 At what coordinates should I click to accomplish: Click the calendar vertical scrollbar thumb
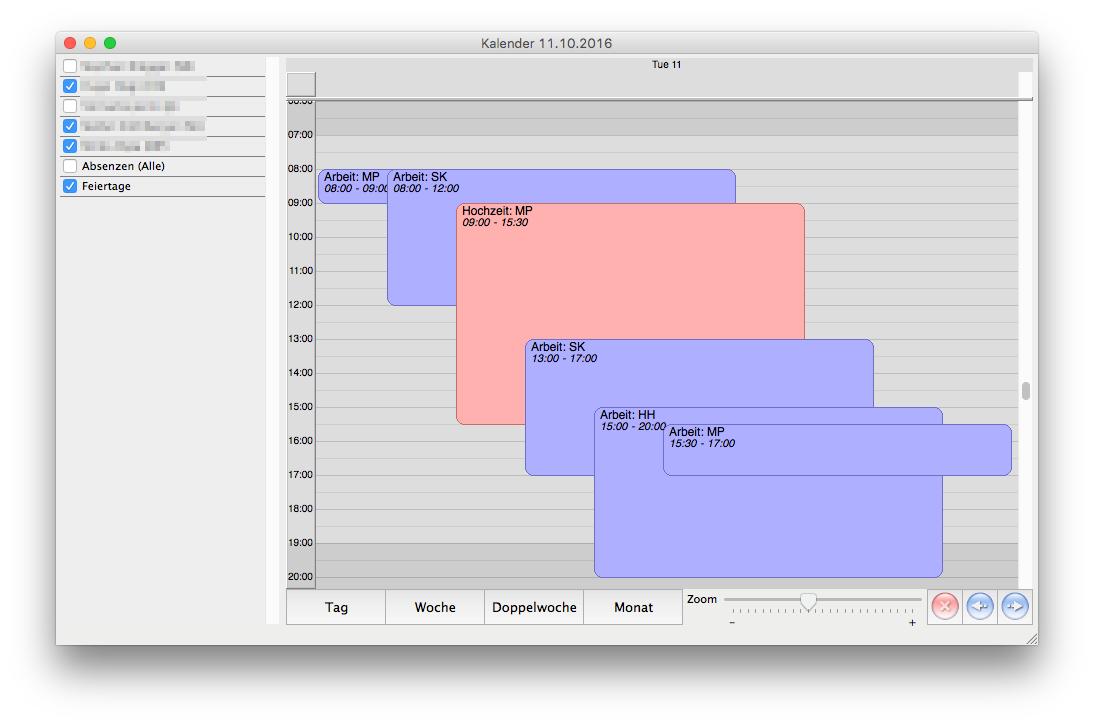1025,390
